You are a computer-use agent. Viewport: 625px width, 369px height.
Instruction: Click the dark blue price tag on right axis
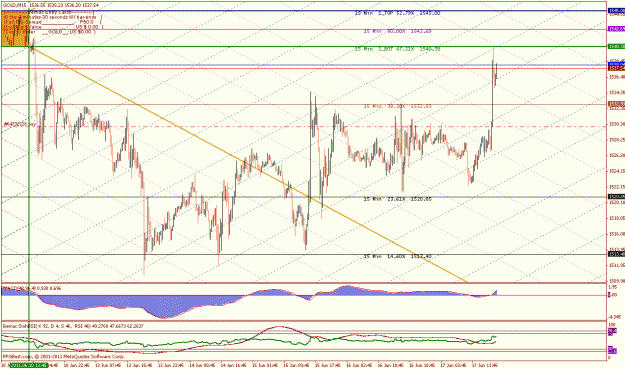616,11
